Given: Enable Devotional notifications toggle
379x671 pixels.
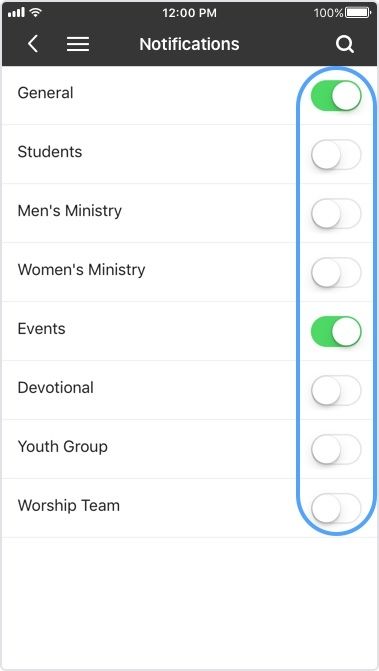Looking at the screenshot, I should pyautogui.click(x=336, y=390).
